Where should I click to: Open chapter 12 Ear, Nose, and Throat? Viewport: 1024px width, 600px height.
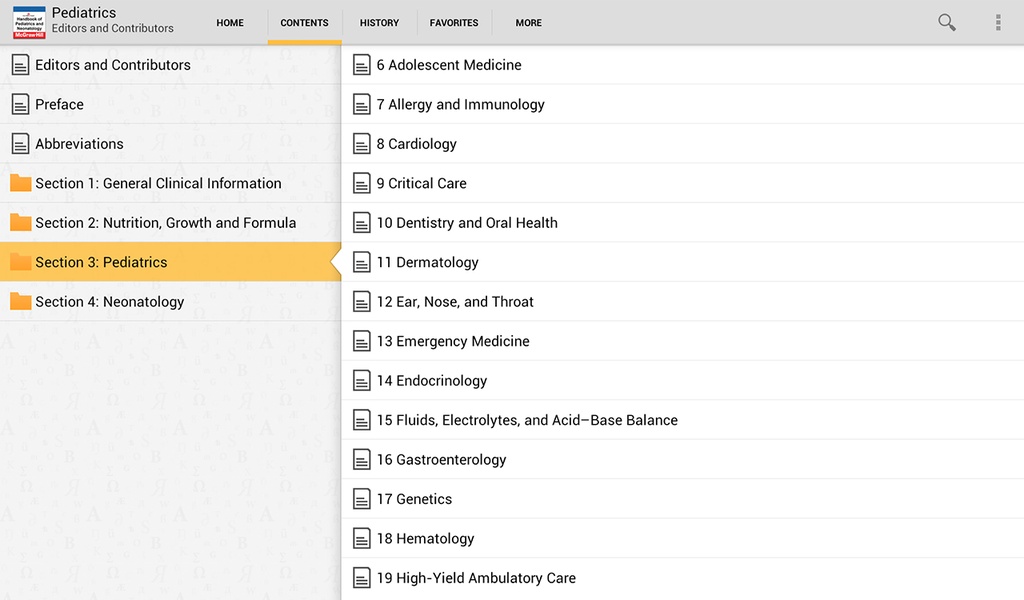(682, 301)
